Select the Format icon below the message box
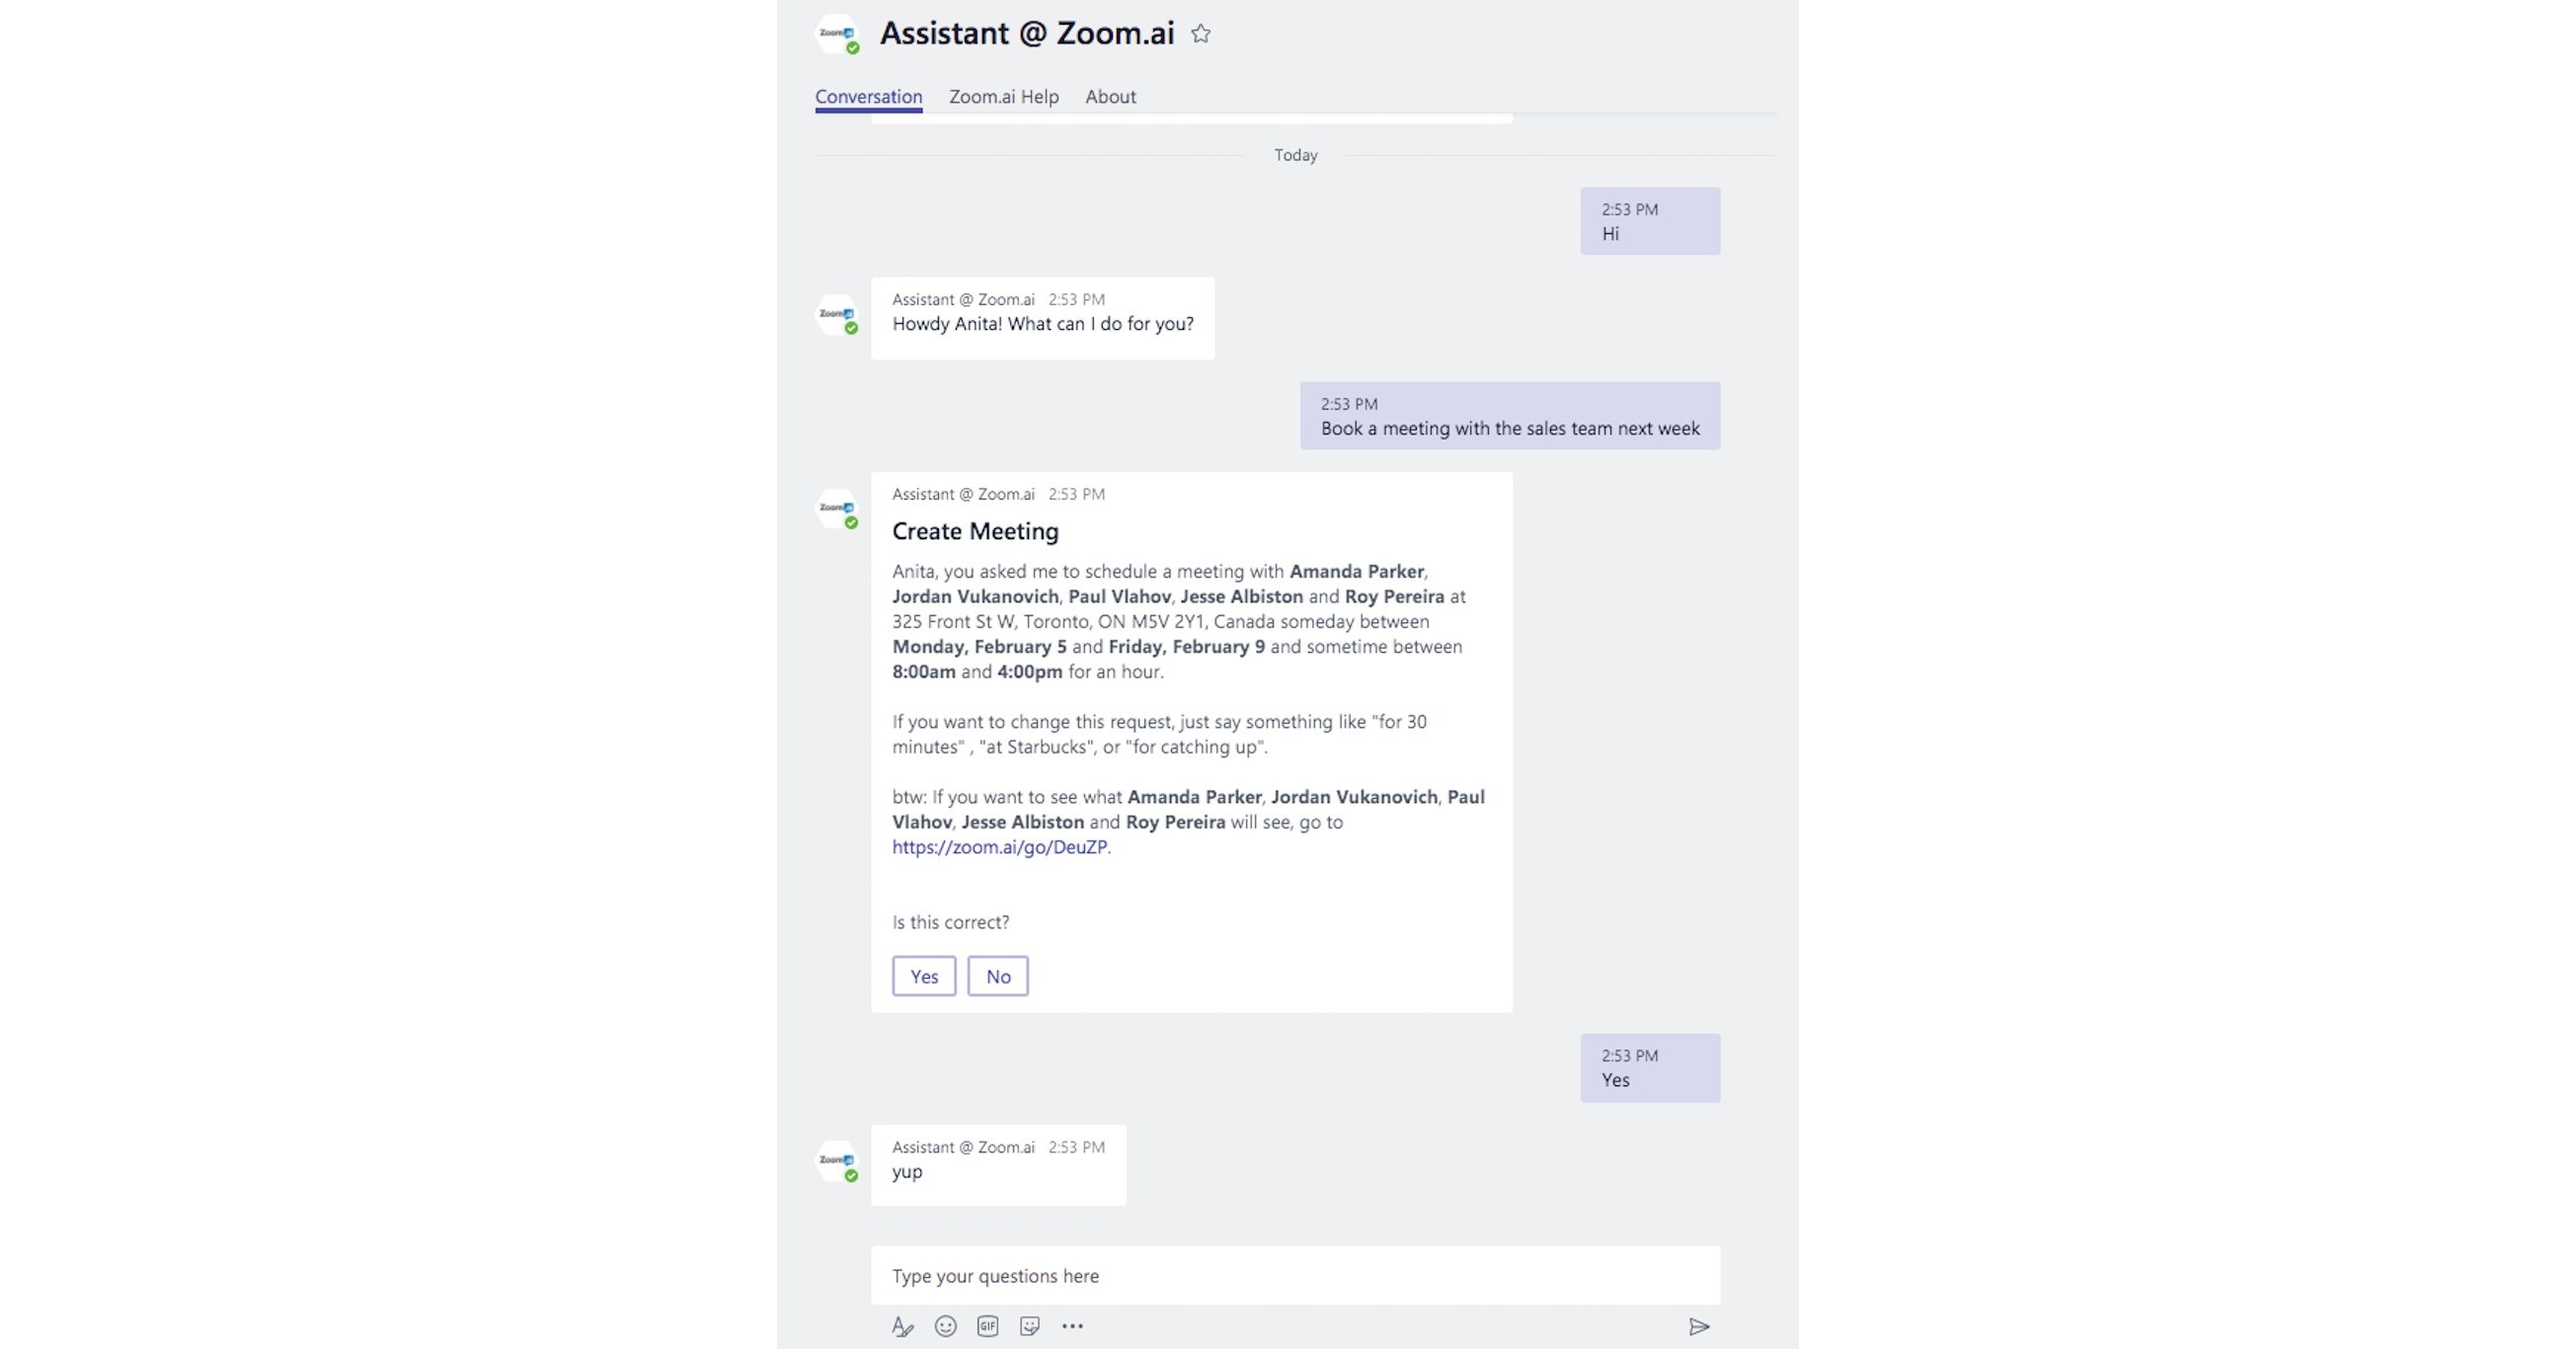Image resolution: width=2576 pixels, height=1349 pixels. pyautogui.click(x=903, y=1325)
